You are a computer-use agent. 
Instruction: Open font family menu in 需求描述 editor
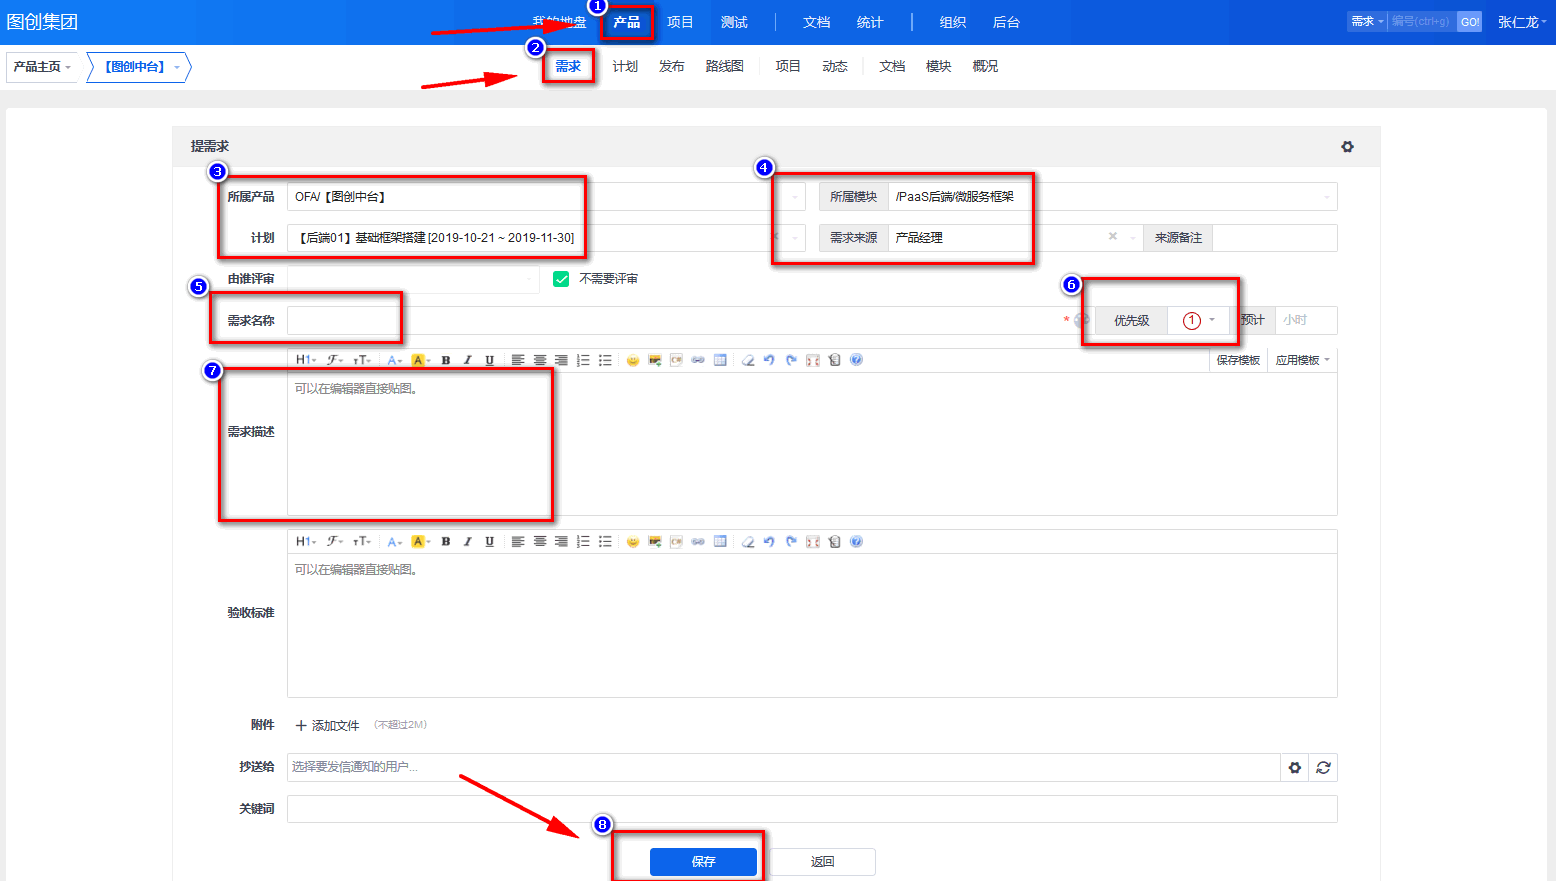click(334, 360)
